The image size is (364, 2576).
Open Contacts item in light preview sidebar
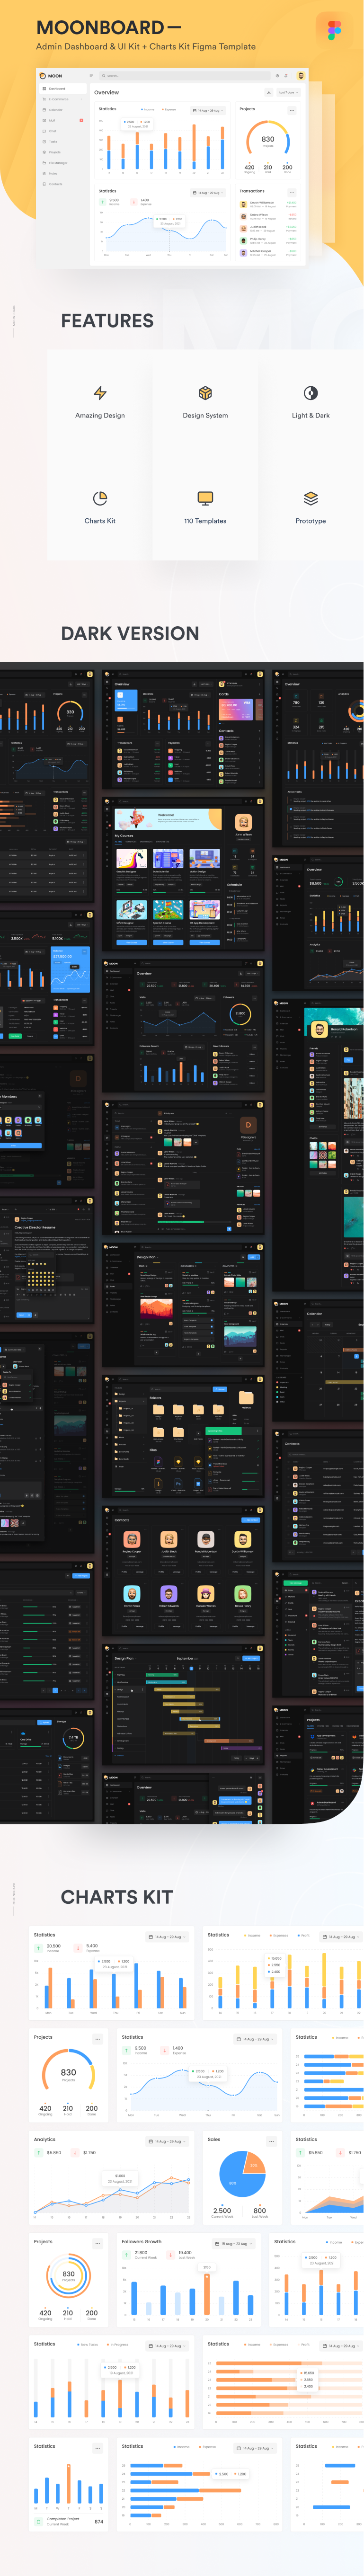tap(55, 184)
